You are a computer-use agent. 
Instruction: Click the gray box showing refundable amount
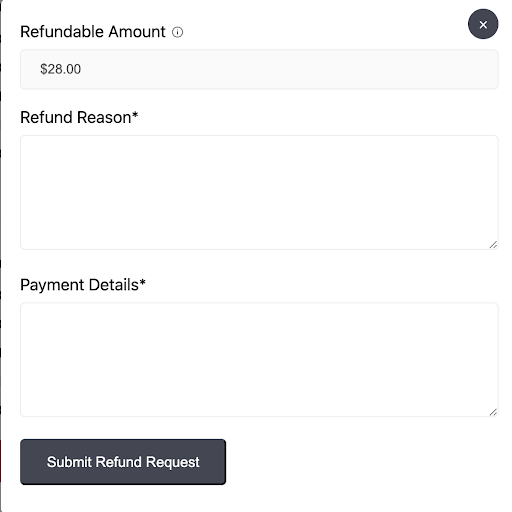tap(259, 69)
